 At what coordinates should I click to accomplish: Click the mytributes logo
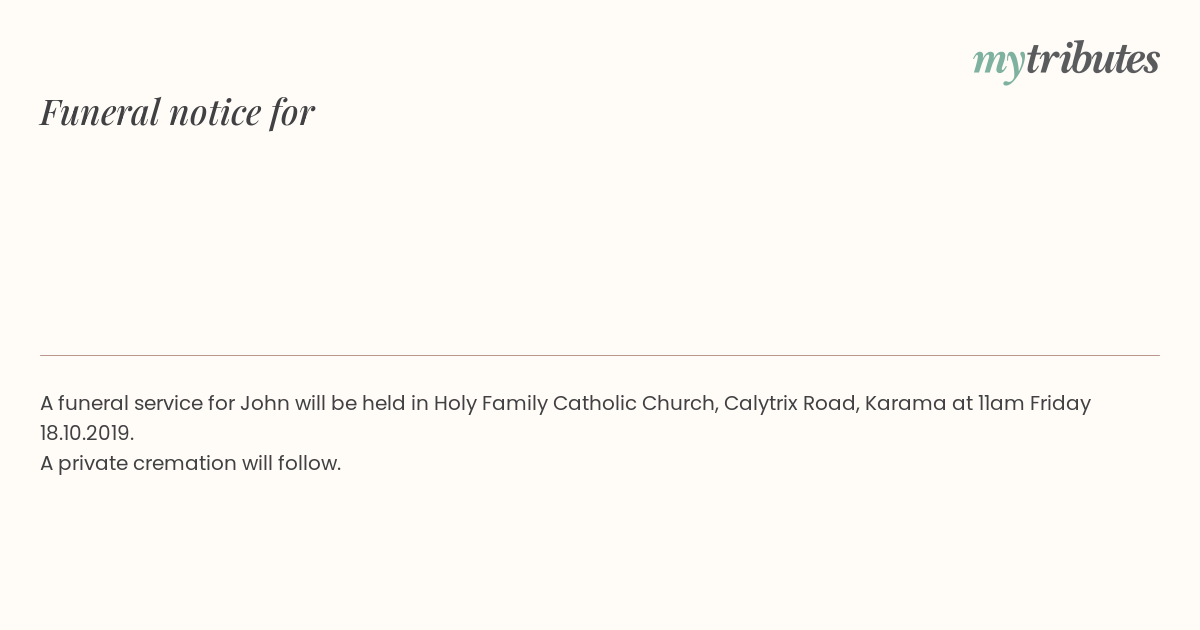pyautogui.click(x=1066, y=60)
